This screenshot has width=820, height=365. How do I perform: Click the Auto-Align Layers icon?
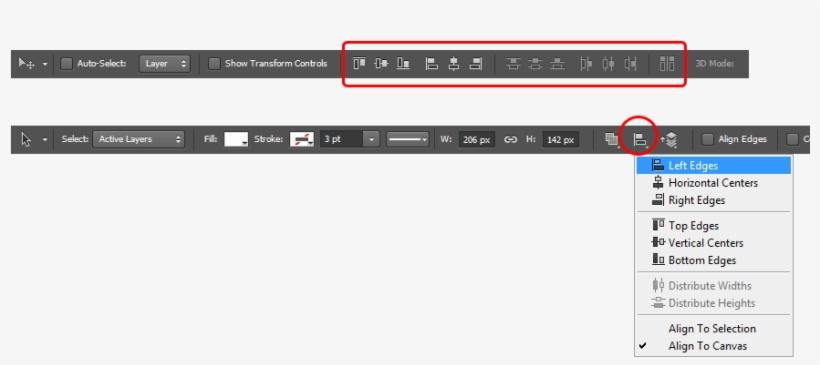tap(667, 64)
